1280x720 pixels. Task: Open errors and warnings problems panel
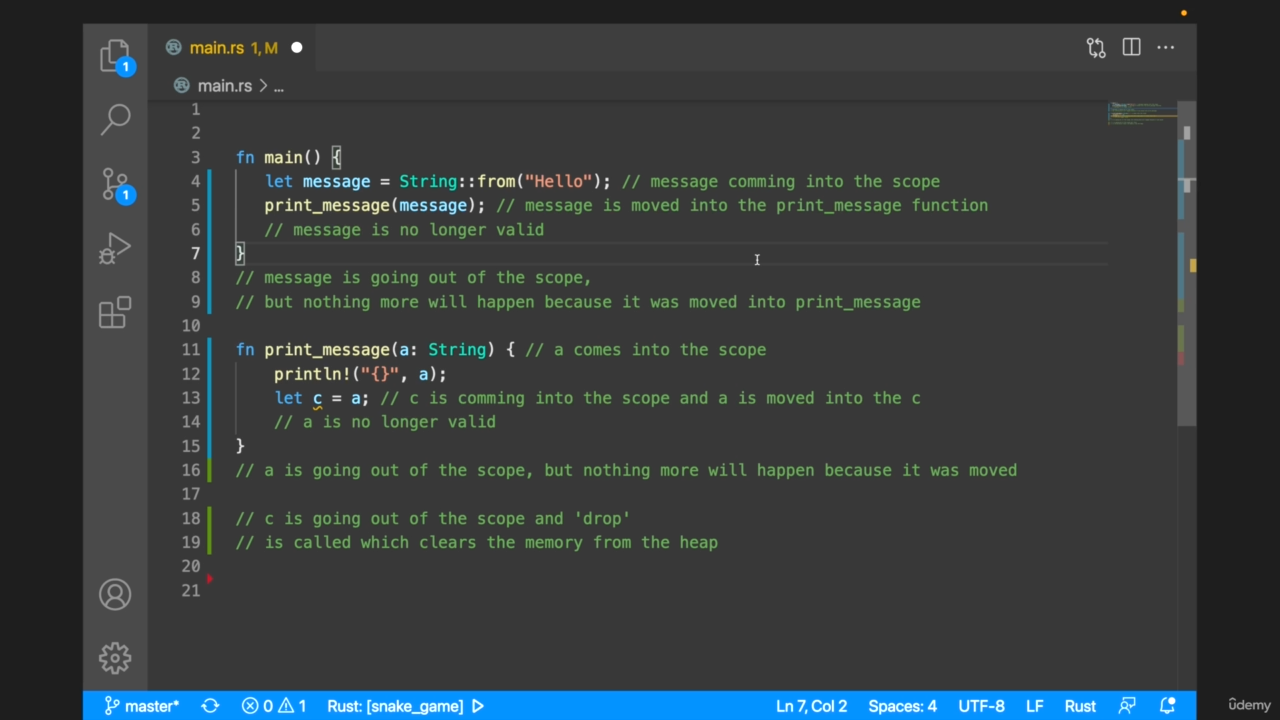(274, 706)
